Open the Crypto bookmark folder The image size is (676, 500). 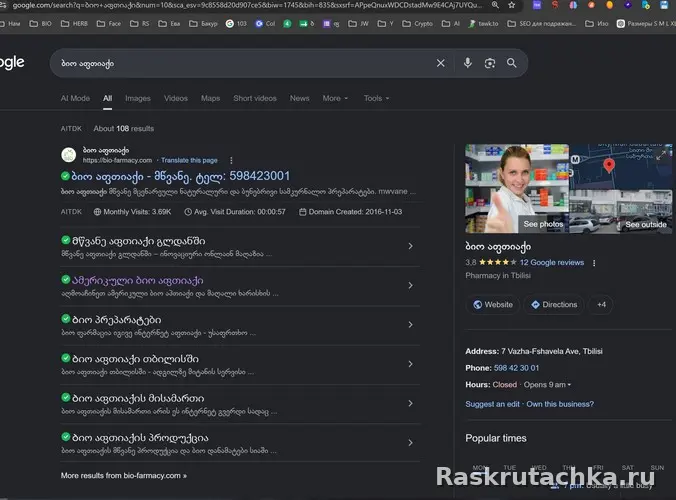pos(417,24)
